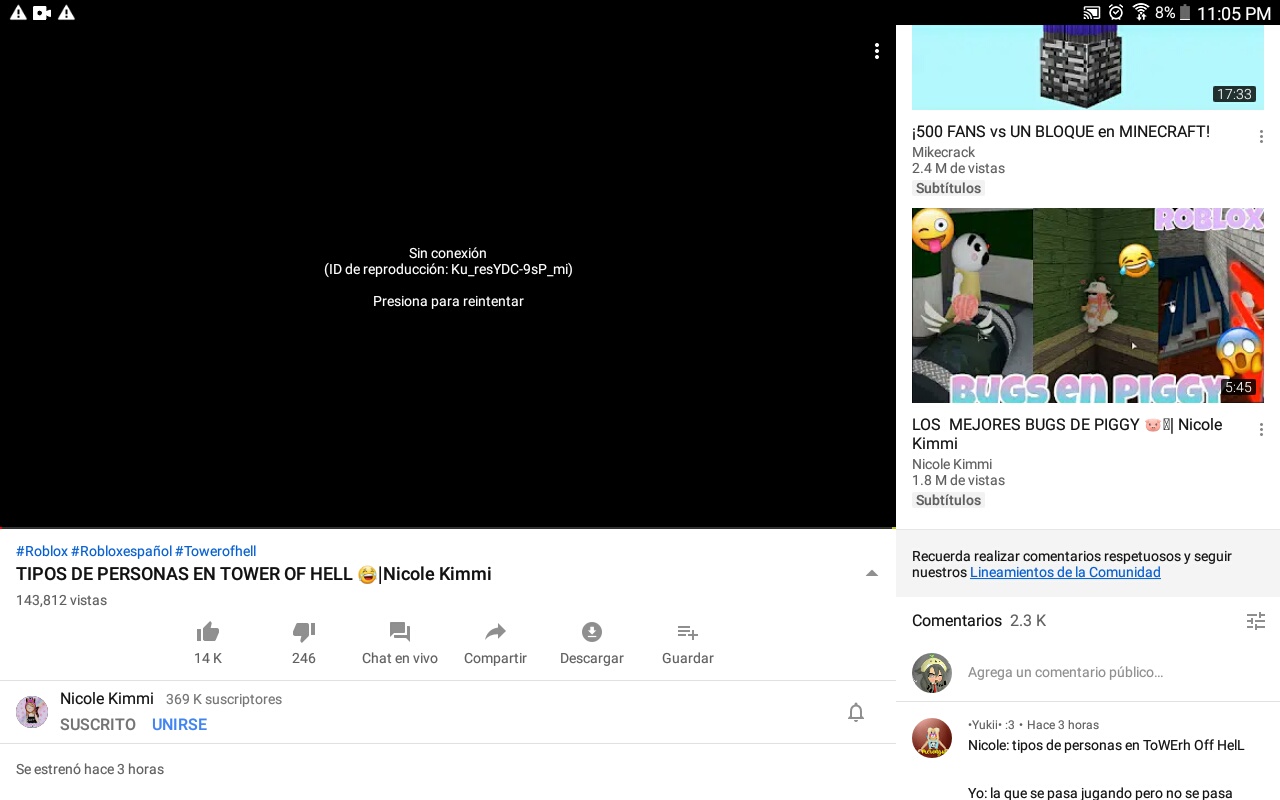Open Nicole Kimmi channel avatar
This screenshot has width=1280, height=800.
(x=32, y=712)
